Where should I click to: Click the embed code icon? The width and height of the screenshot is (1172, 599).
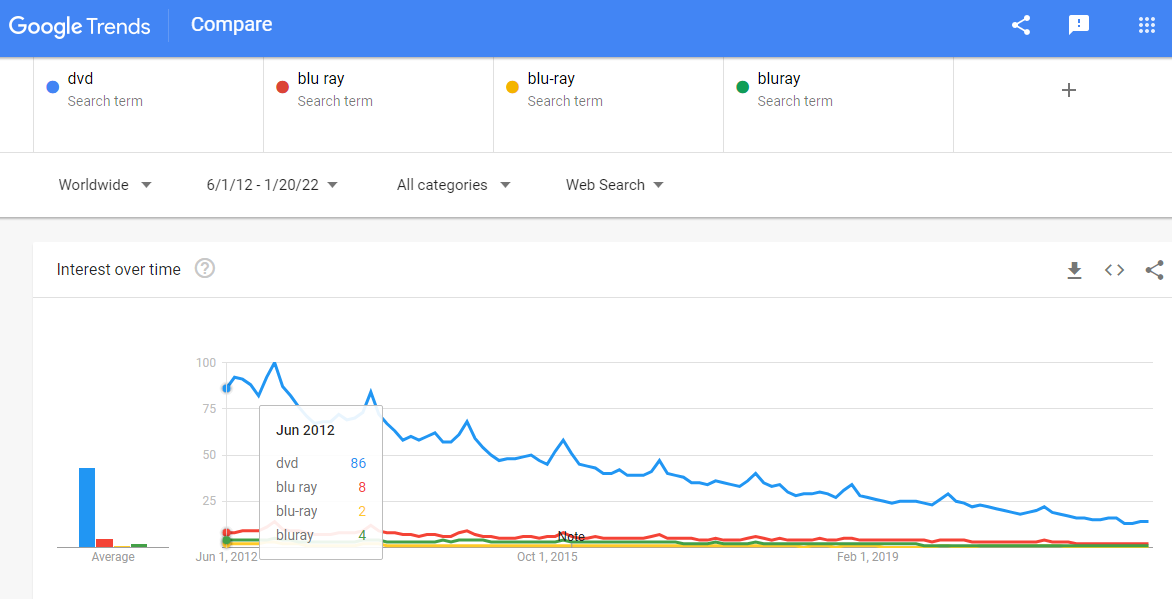click(1114, 270)
